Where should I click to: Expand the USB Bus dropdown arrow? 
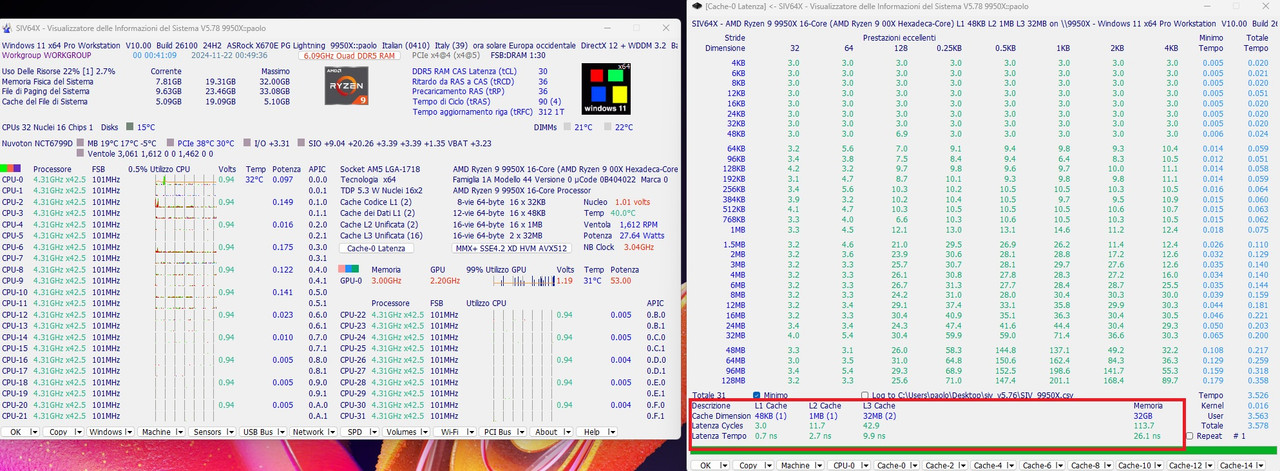(x=281, y=432)
